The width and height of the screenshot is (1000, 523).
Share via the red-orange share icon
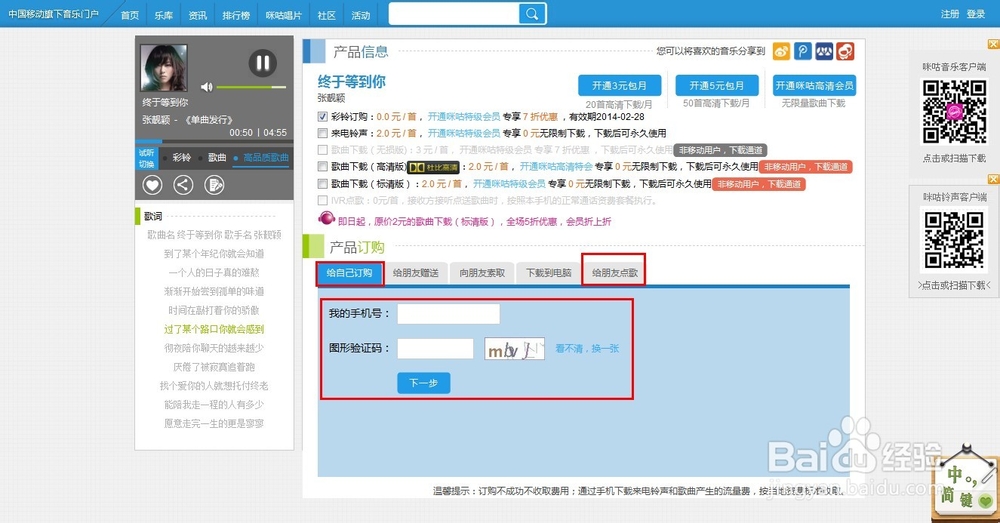pos(846,52)
